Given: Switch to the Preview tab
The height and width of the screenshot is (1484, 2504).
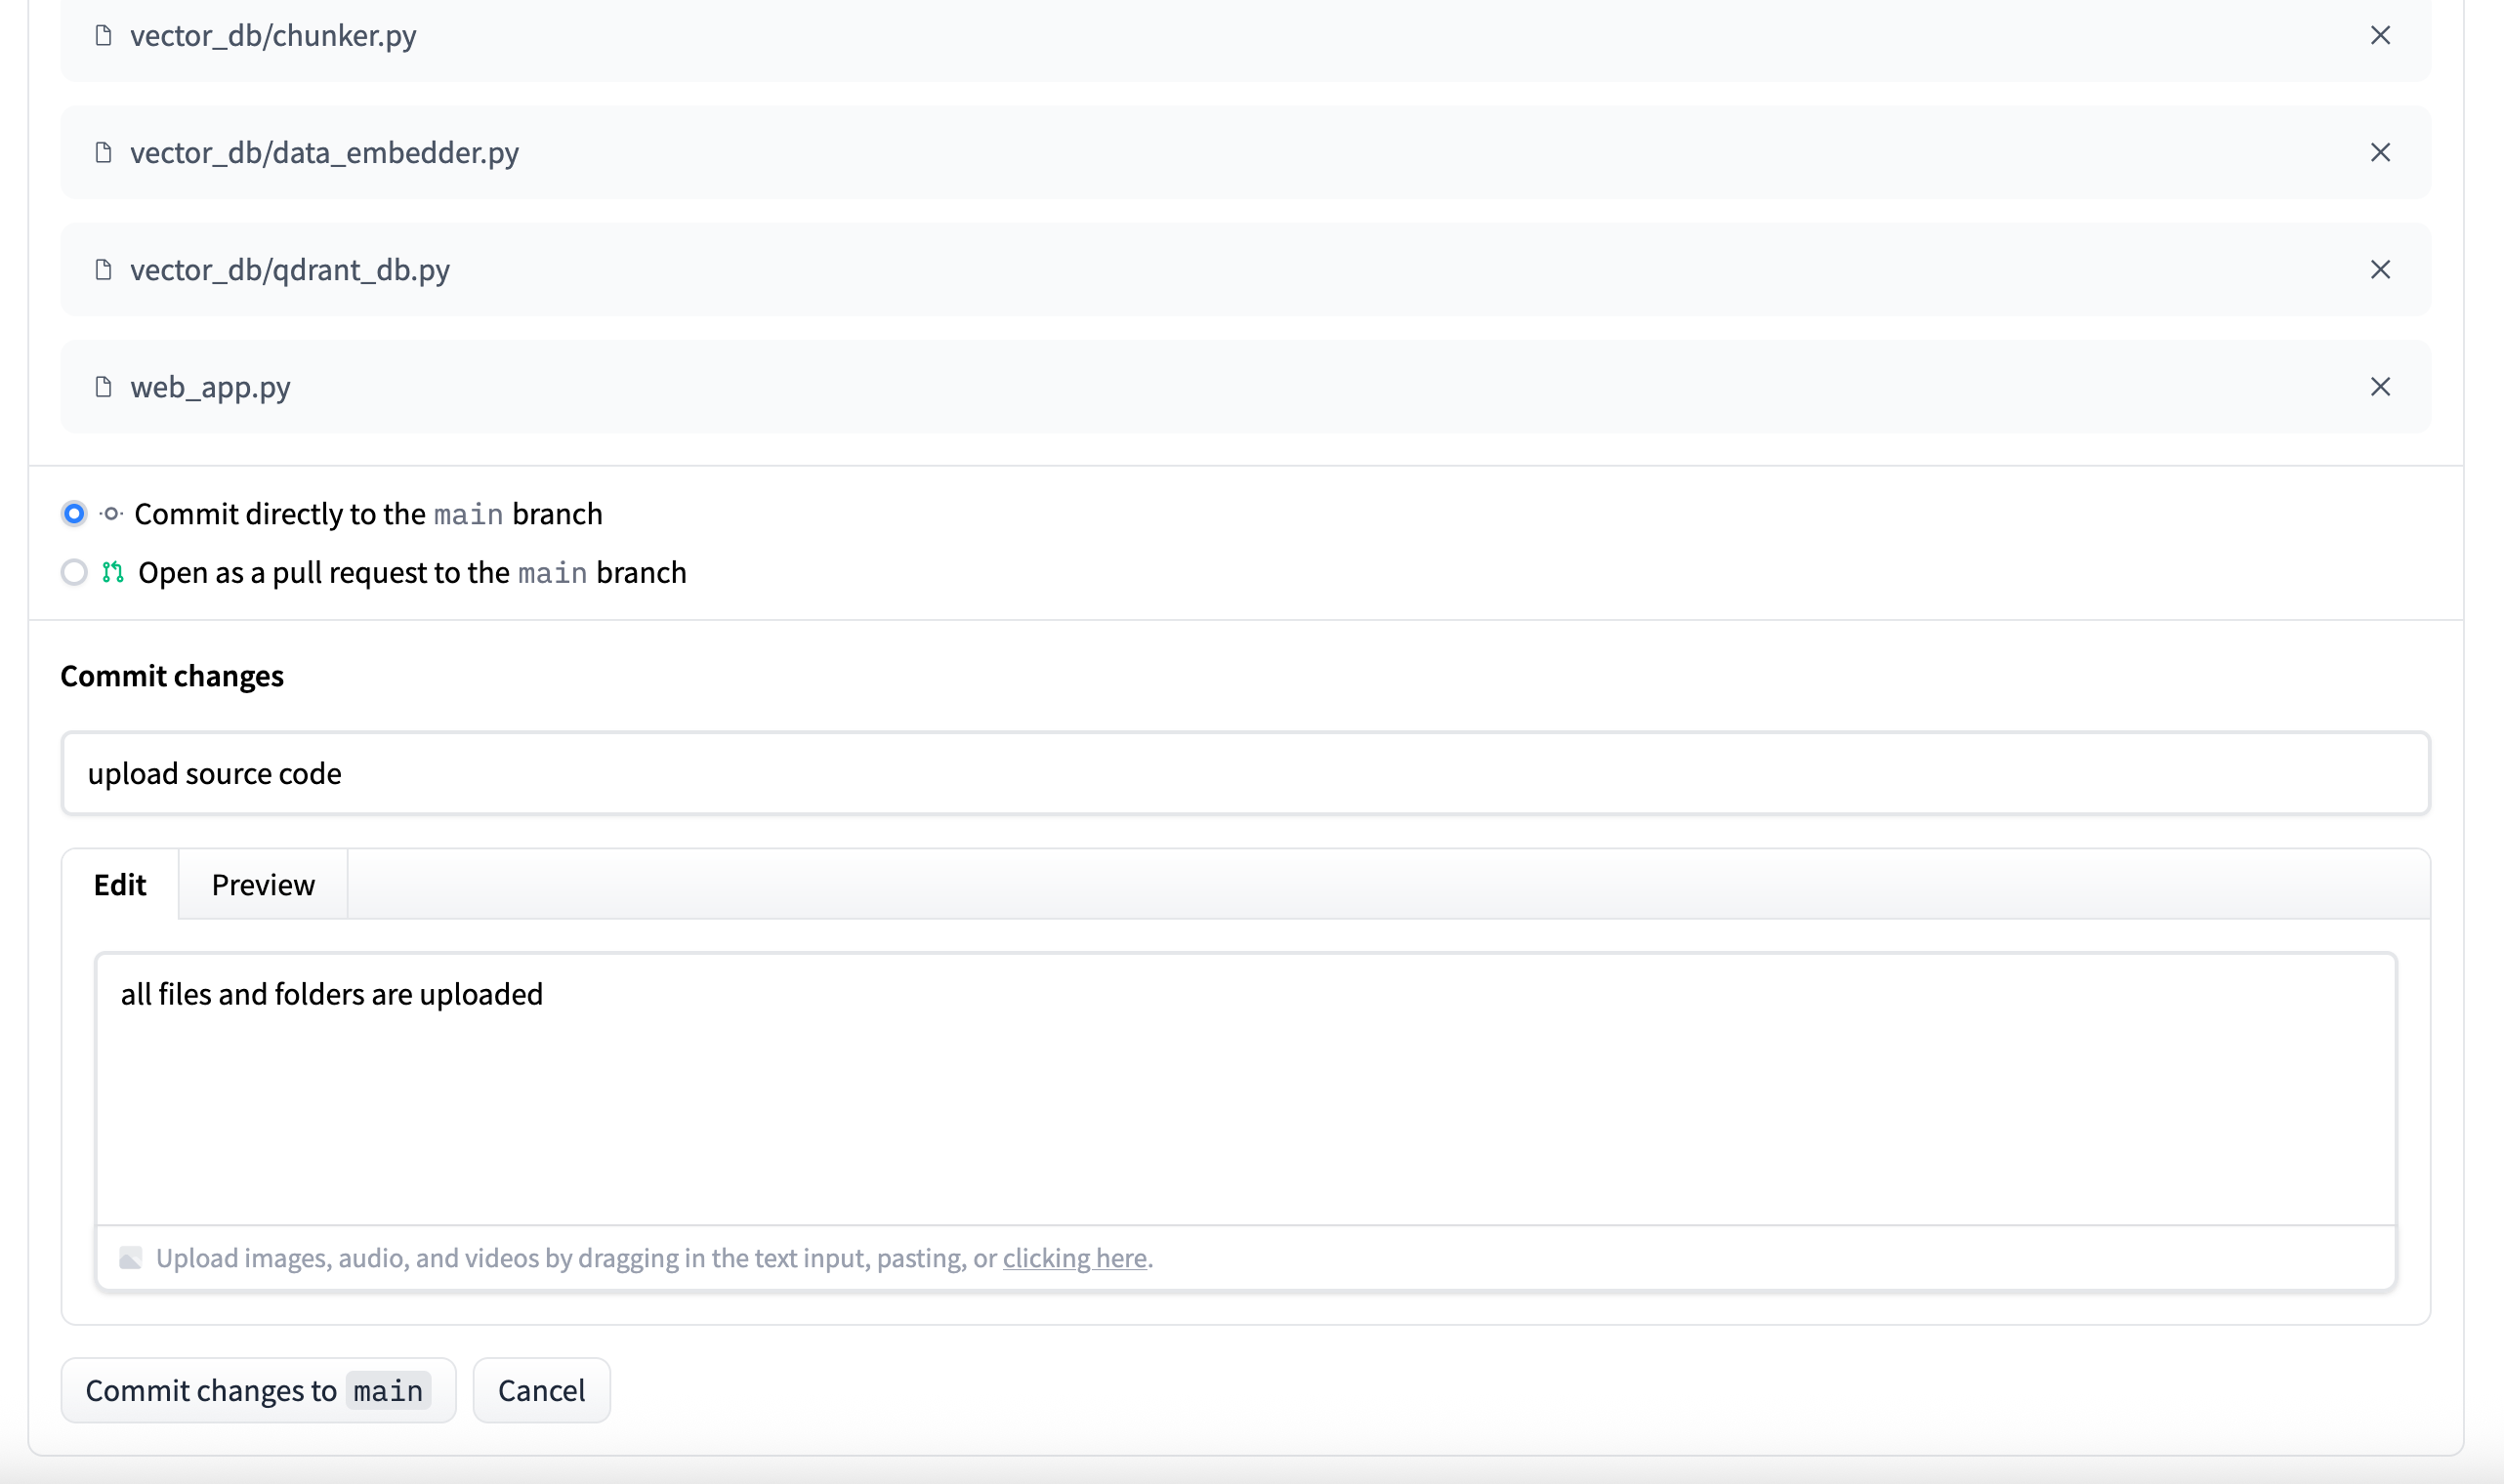Looking at the screenshot, I should [263, 884].
